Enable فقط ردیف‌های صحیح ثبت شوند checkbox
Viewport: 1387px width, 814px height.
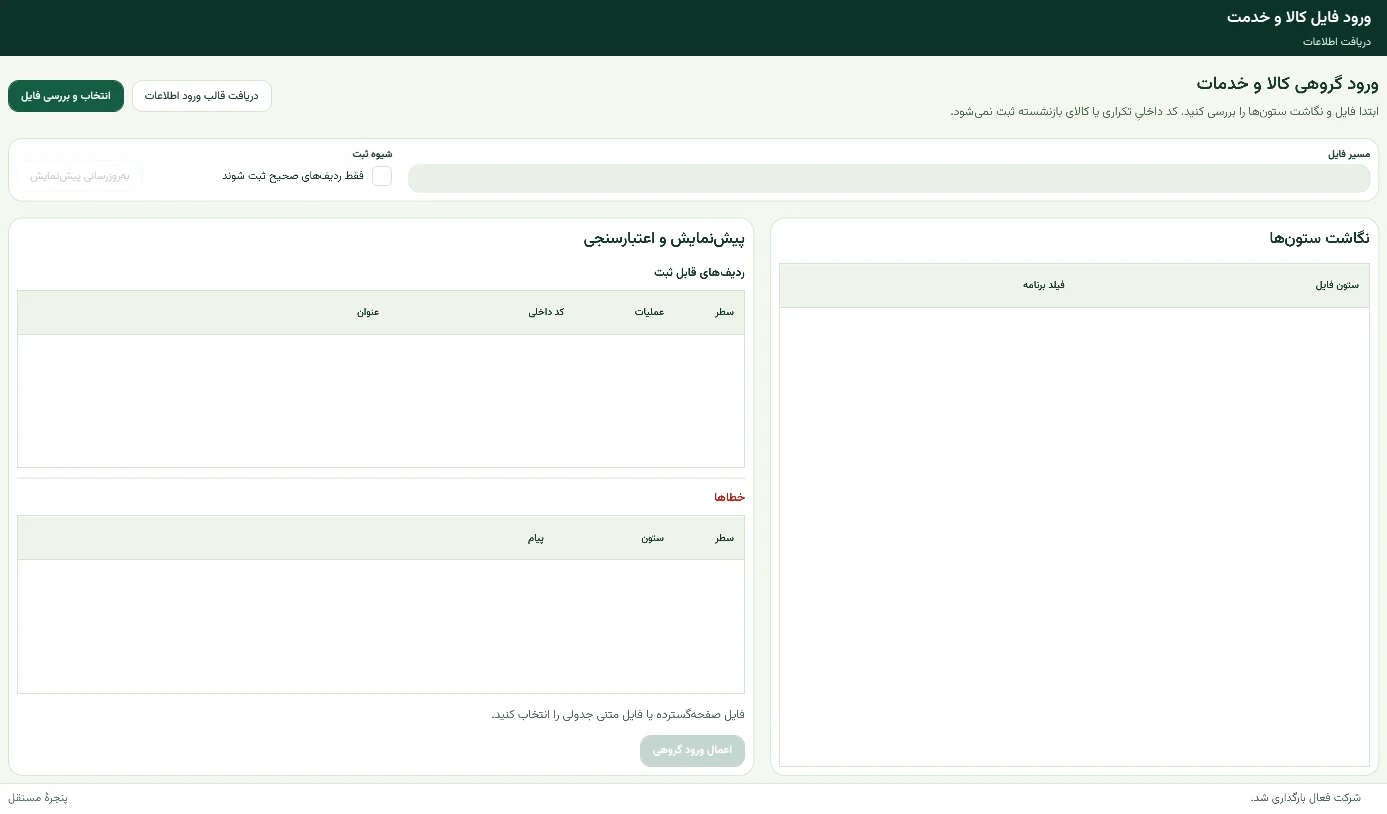coord(382,176)
